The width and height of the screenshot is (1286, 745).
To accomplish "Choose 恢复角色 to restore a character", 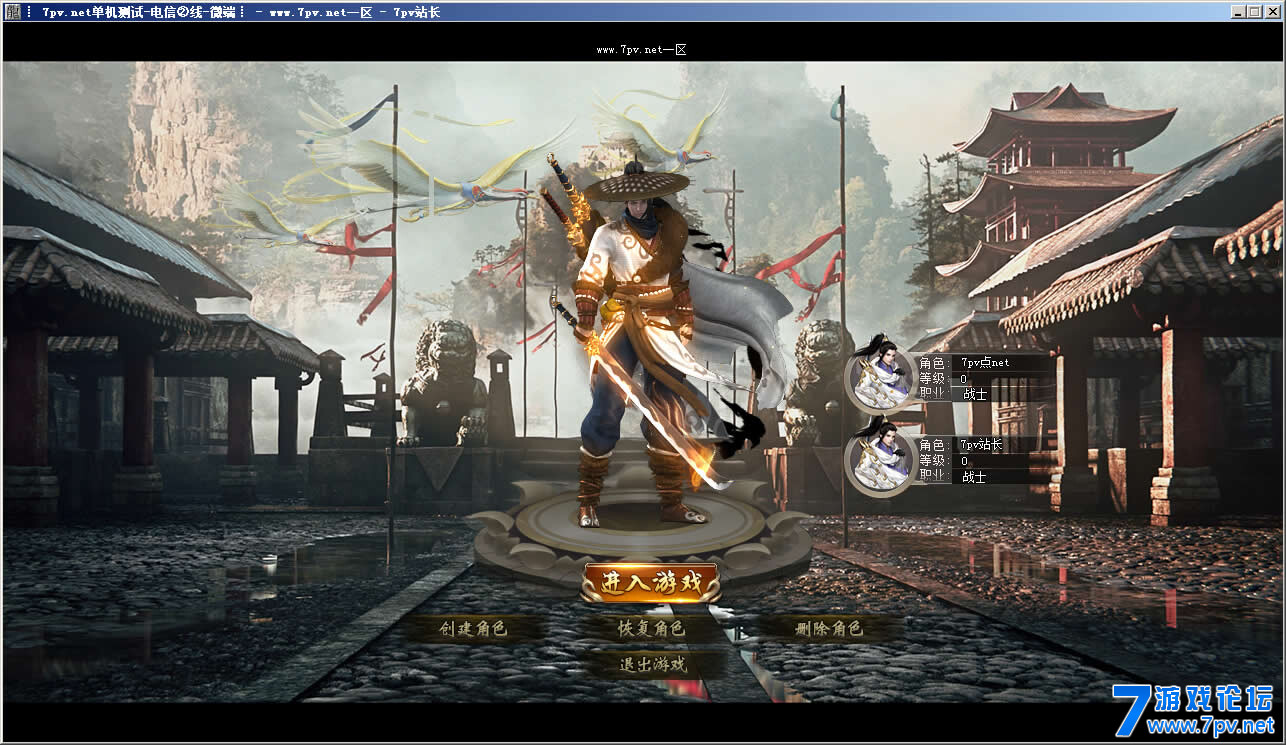I will (651, 629).
